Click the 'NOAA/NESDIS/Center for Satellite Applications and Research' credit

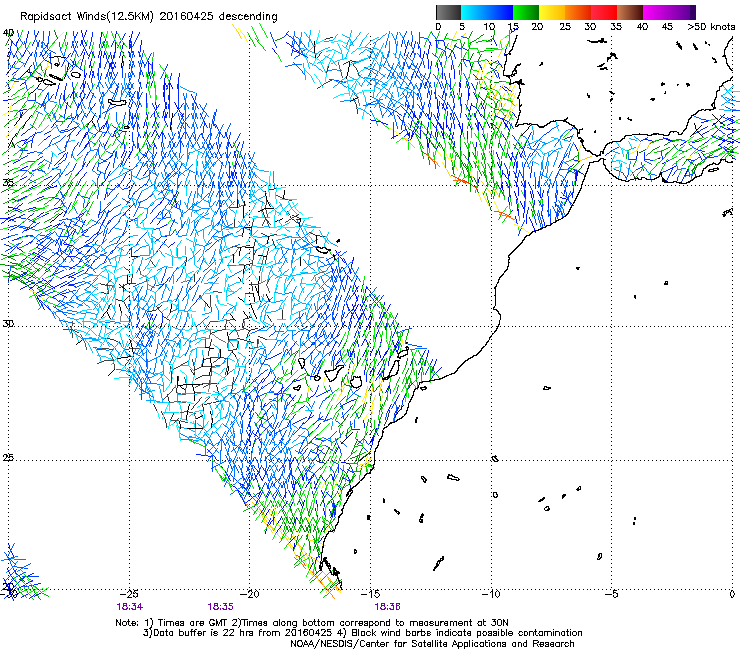pos(432,644)
